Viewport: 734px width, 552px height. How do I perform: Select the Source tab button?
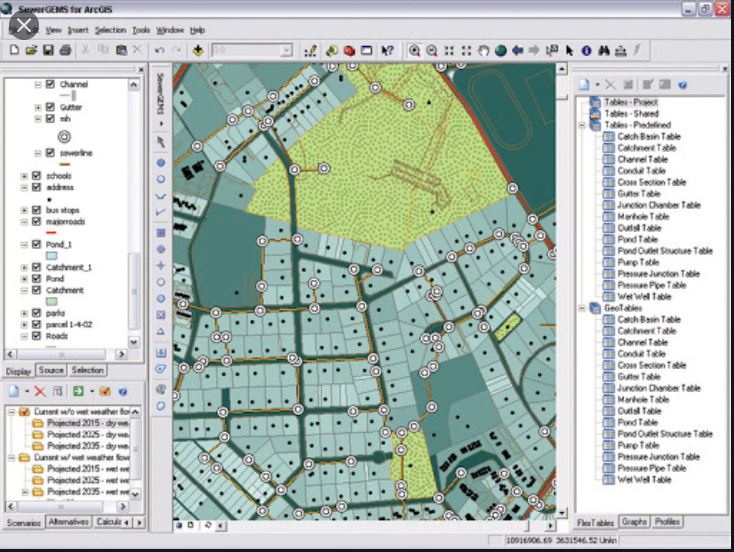point(51,370)
